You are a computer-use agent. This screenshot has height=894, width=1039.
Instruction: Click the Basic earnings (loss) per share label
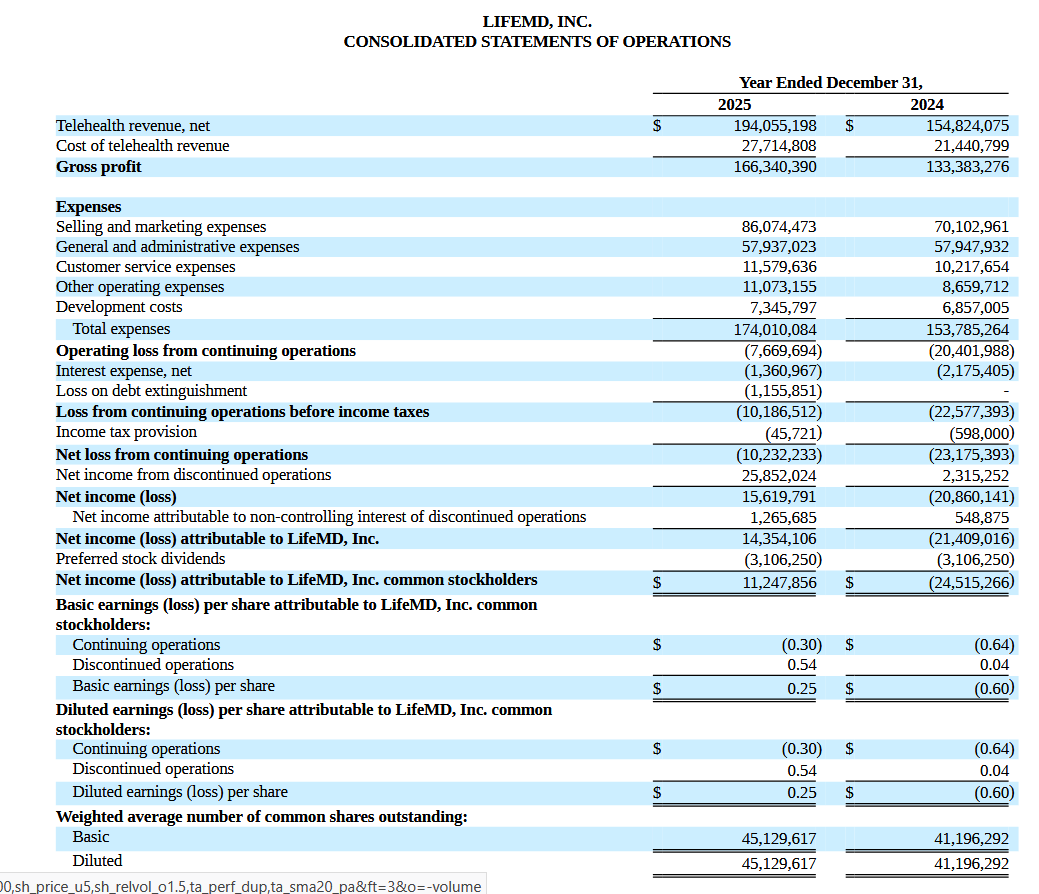[173, 686]
